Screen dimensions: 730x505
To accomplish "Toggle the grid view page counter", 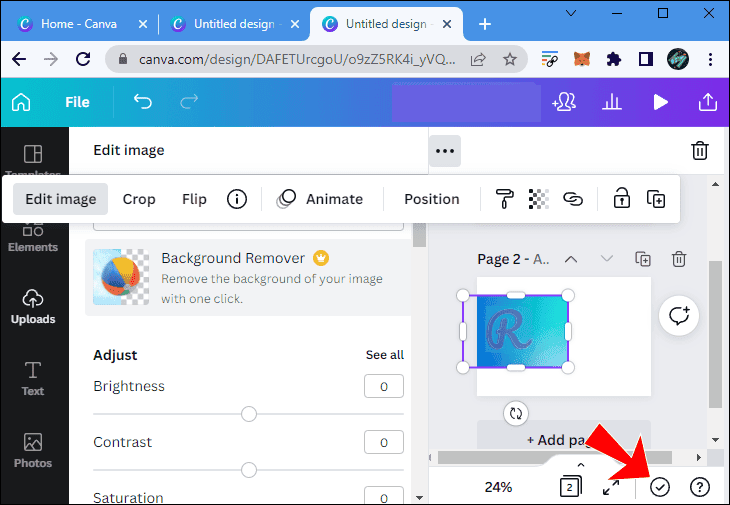I will pos(570,487).
